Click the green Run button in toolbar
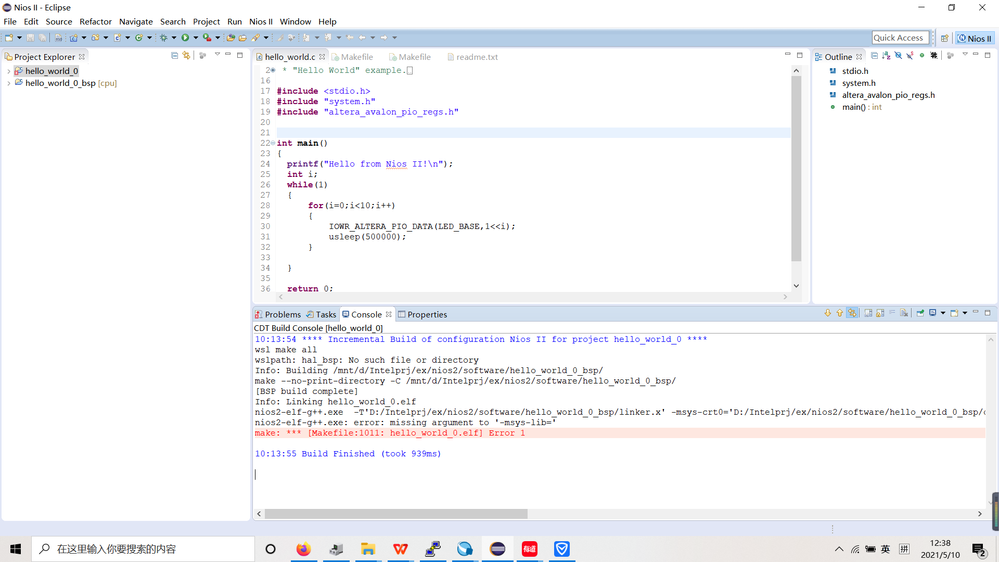Image resolution: width=999 pixels, height=562 pixels. coord(184,38)
